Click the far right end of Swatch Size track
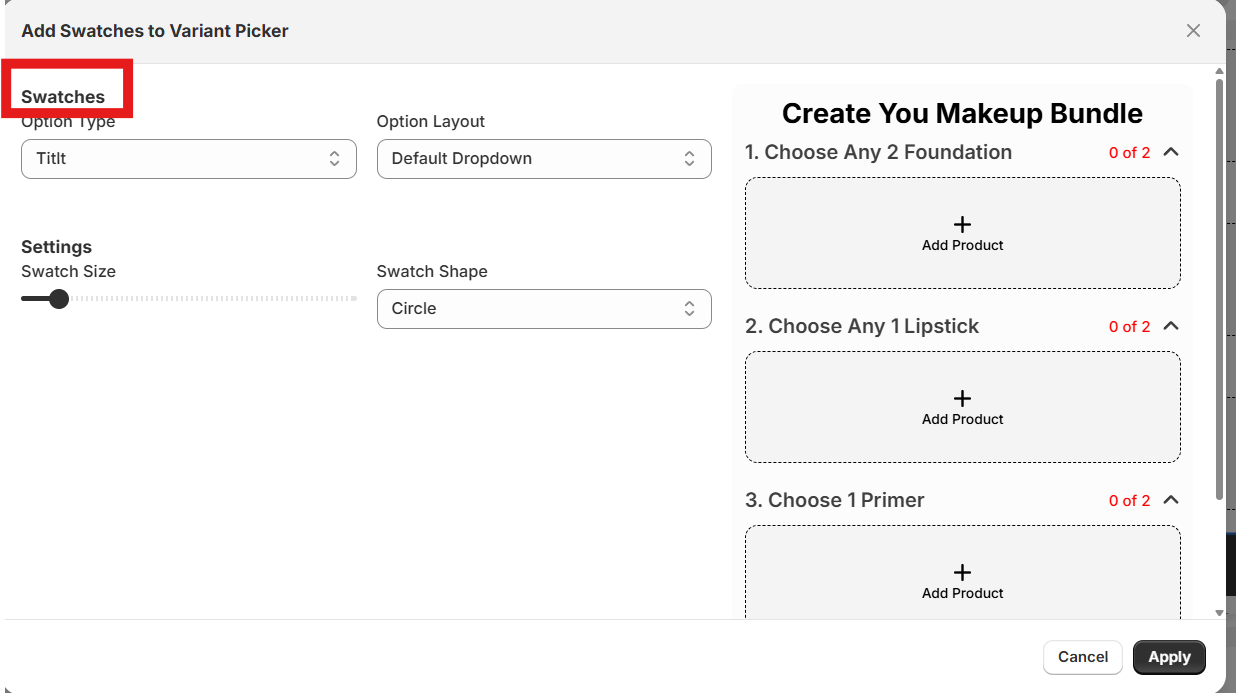1236x693 pixels. pos(354,299)
